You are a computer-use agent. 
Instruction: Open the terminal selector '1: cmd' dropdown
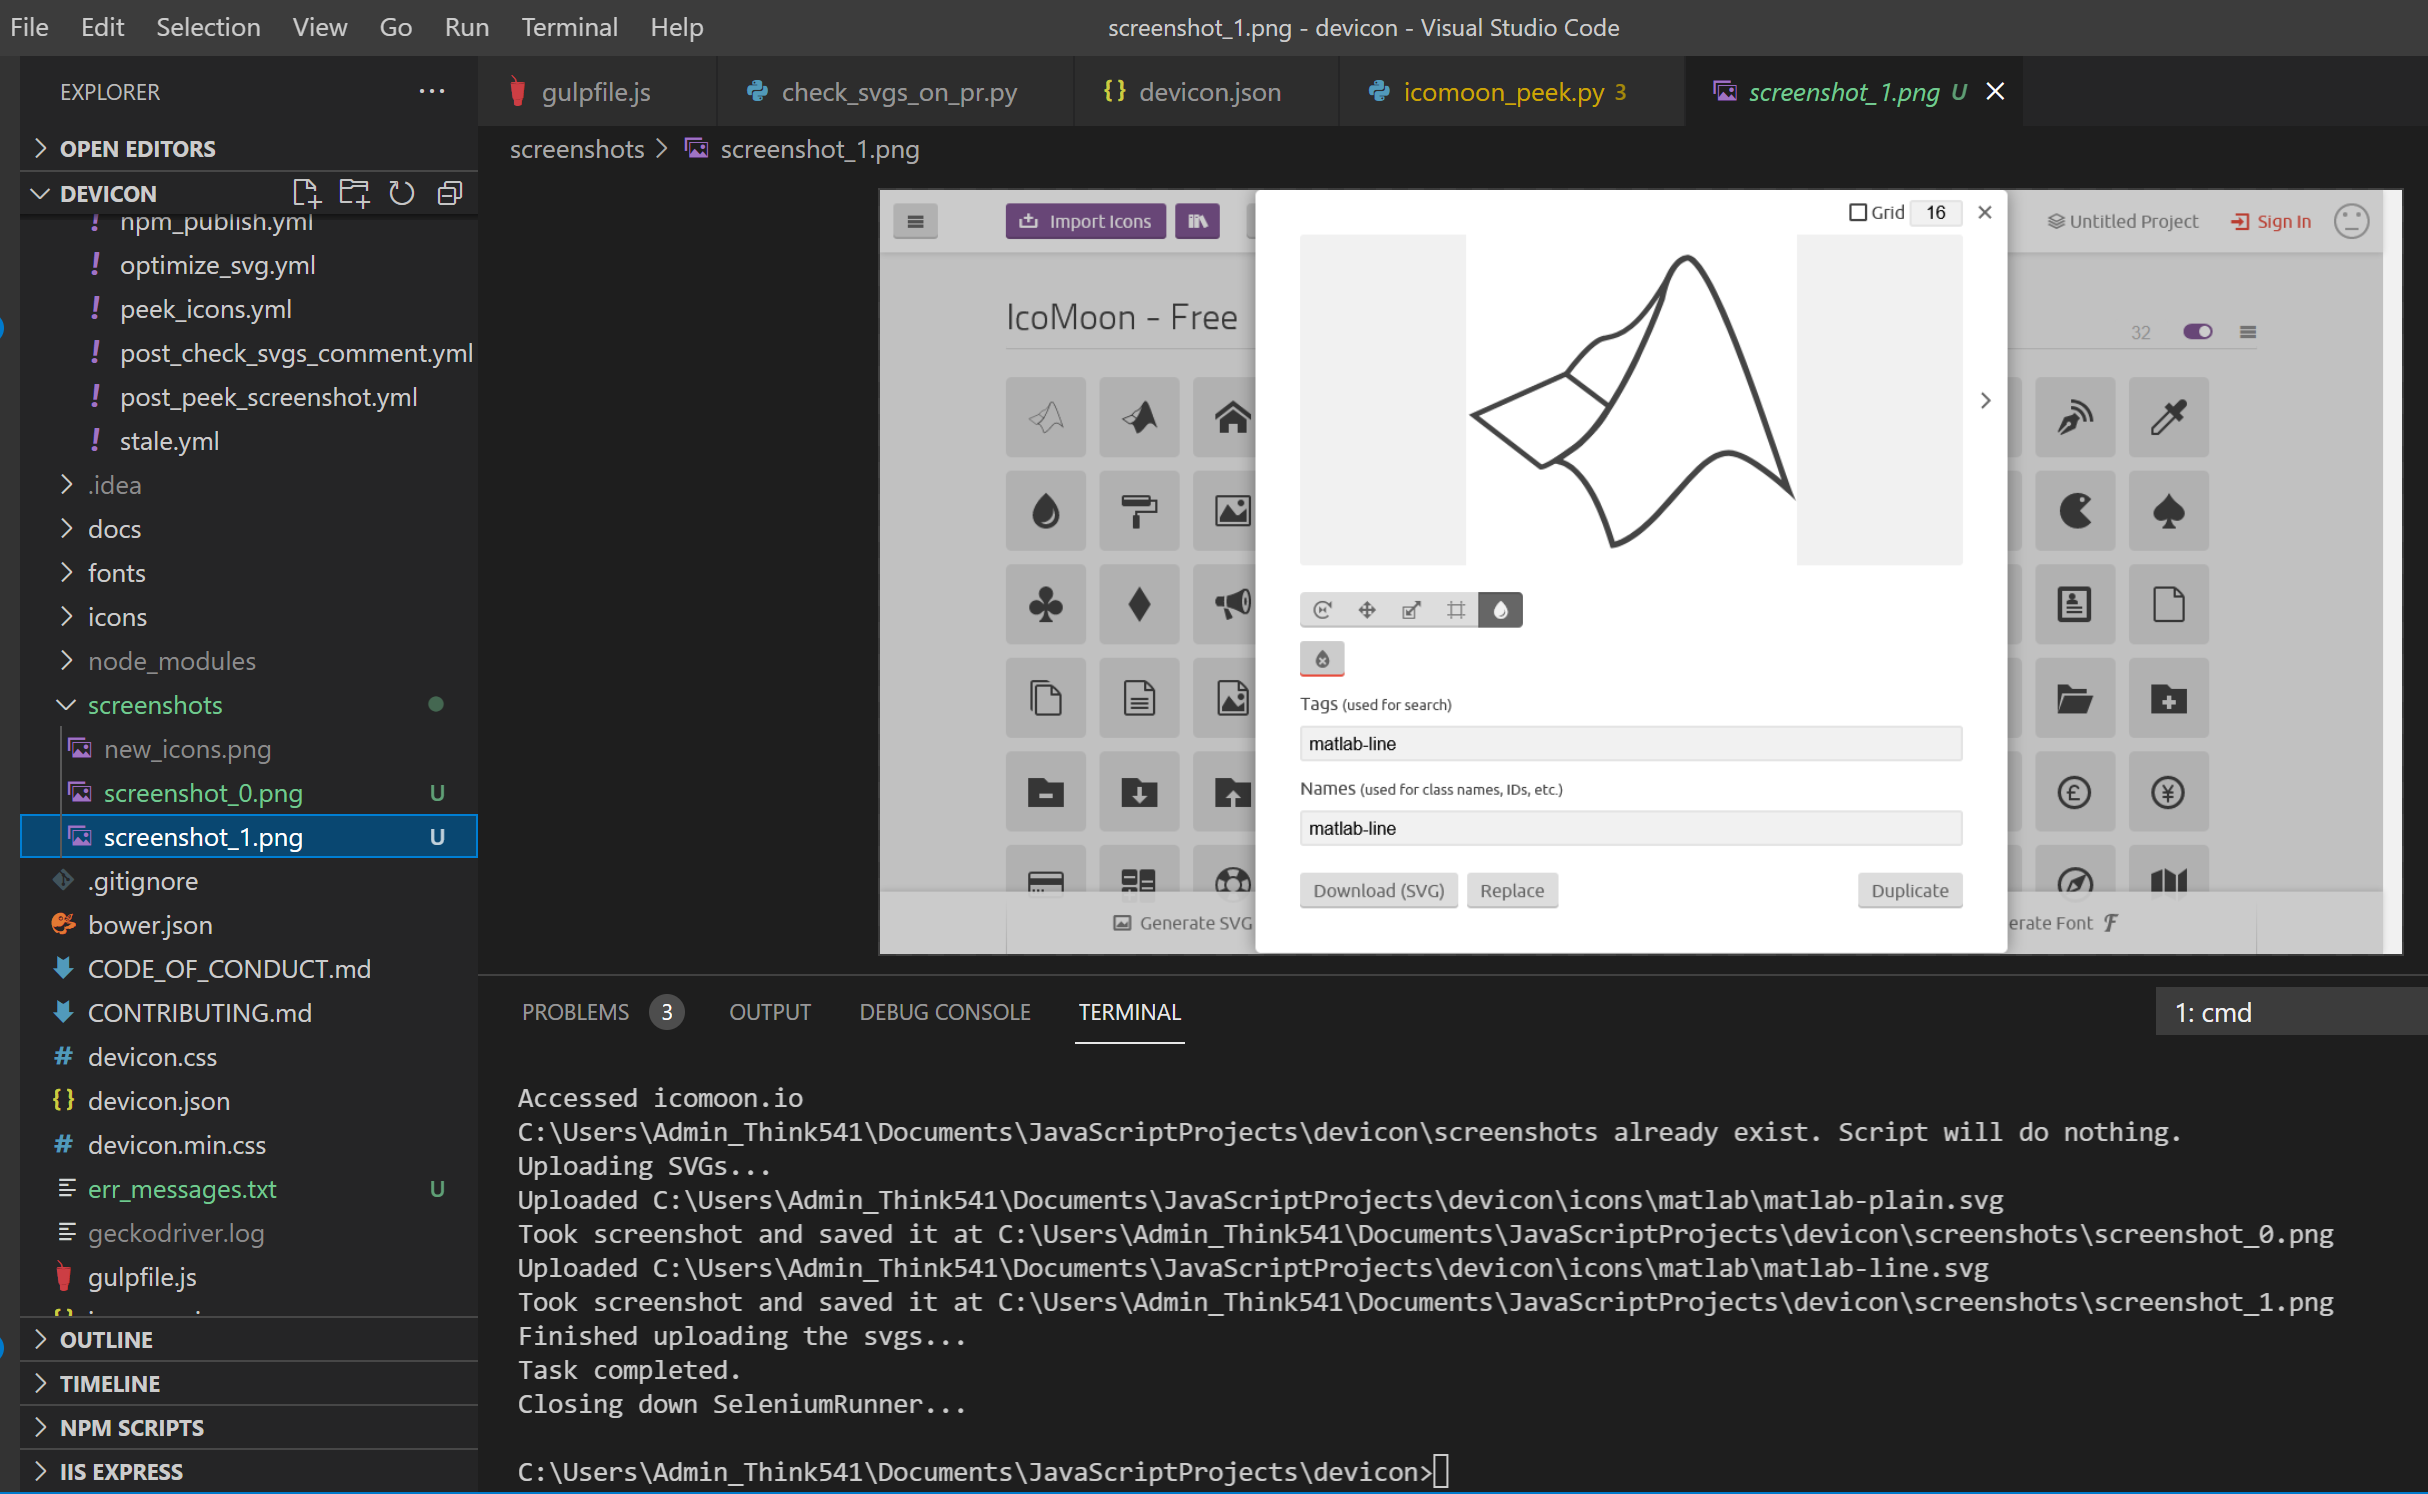click(x=2291, y=1012)
